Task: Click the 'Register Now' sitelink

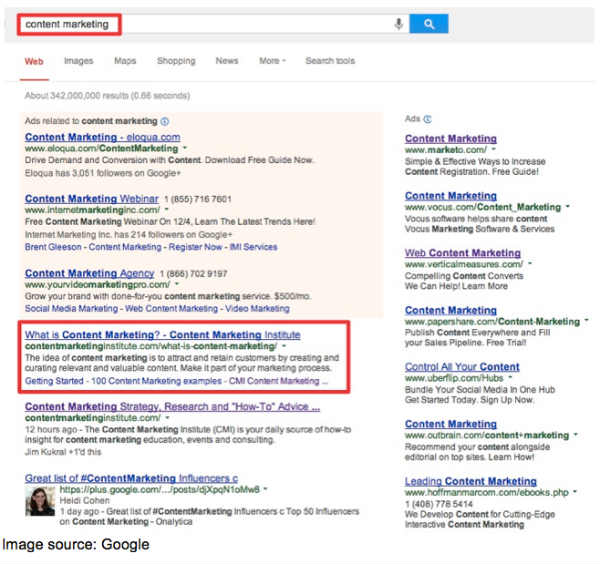Action: [195, 247]
